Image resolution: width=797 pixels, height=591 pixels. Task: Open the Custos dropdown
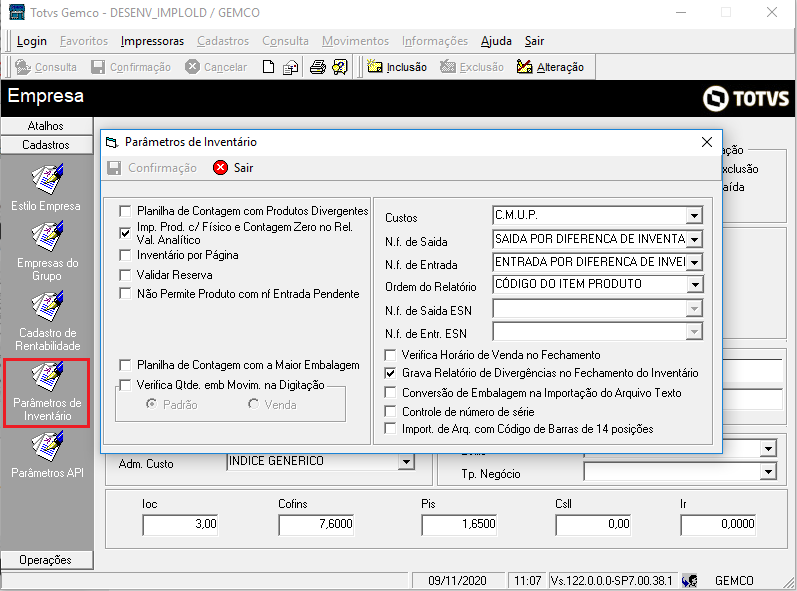click(x=694, y=215)
